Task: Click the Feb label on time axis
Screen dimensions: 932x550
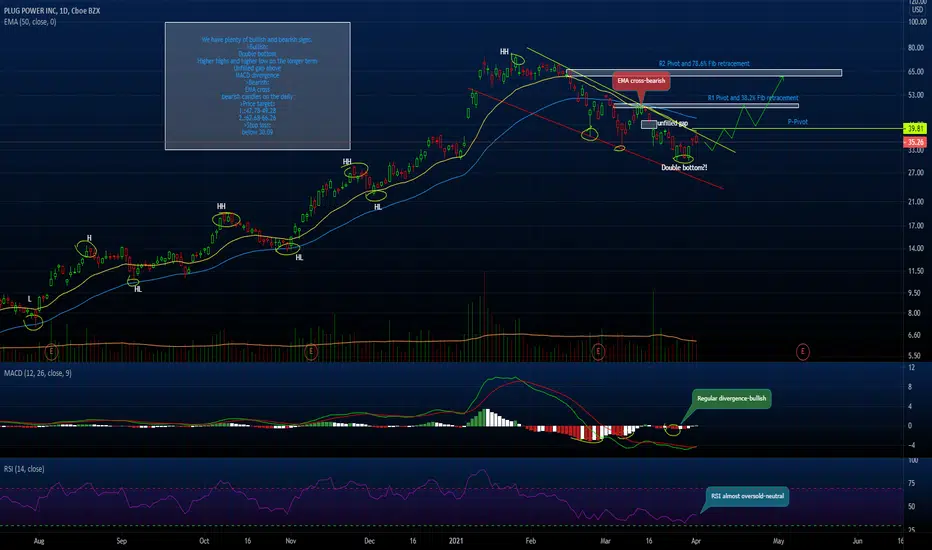Action: click(x=531, y=541)
